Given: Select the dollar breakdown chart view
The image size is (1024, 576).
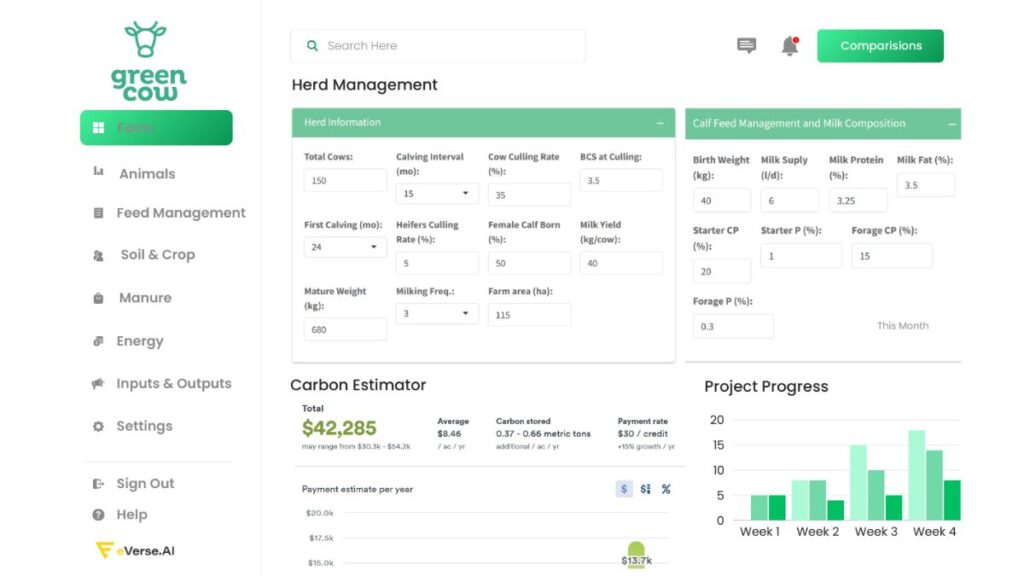Looking at the screenshot, I should pos(645,489).
